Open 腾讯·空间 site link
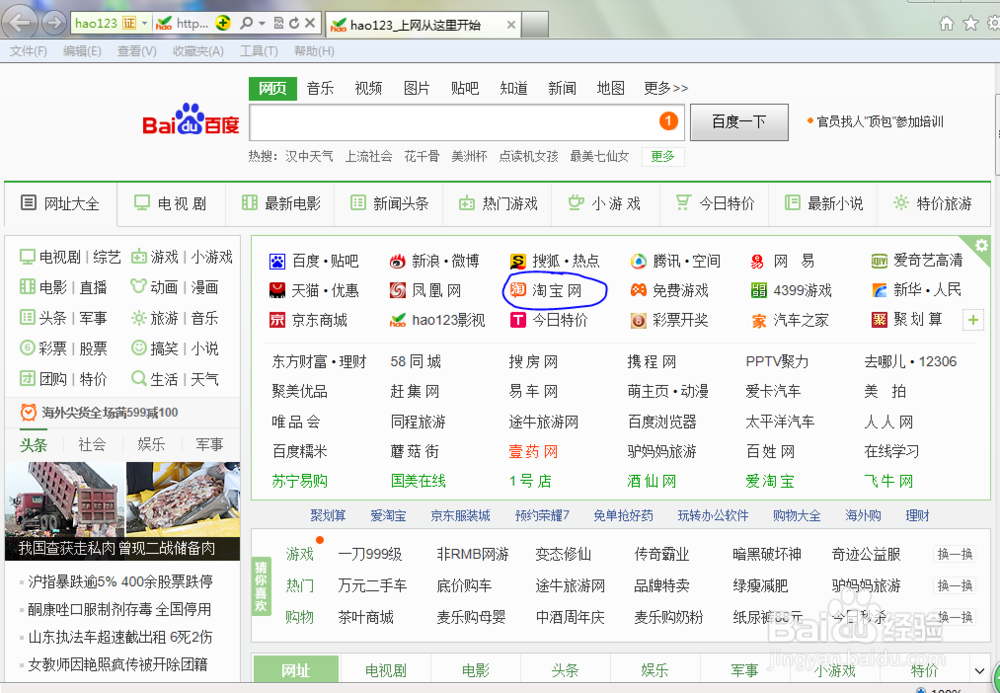Viewport: 1000px width, 693px height. point(675,261)
